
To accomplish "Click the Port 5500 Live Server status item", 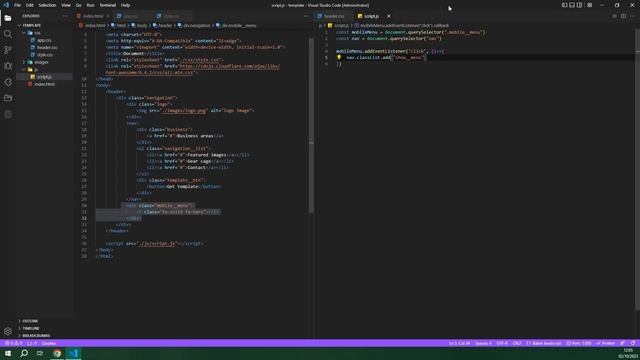I will coord(579,343).
